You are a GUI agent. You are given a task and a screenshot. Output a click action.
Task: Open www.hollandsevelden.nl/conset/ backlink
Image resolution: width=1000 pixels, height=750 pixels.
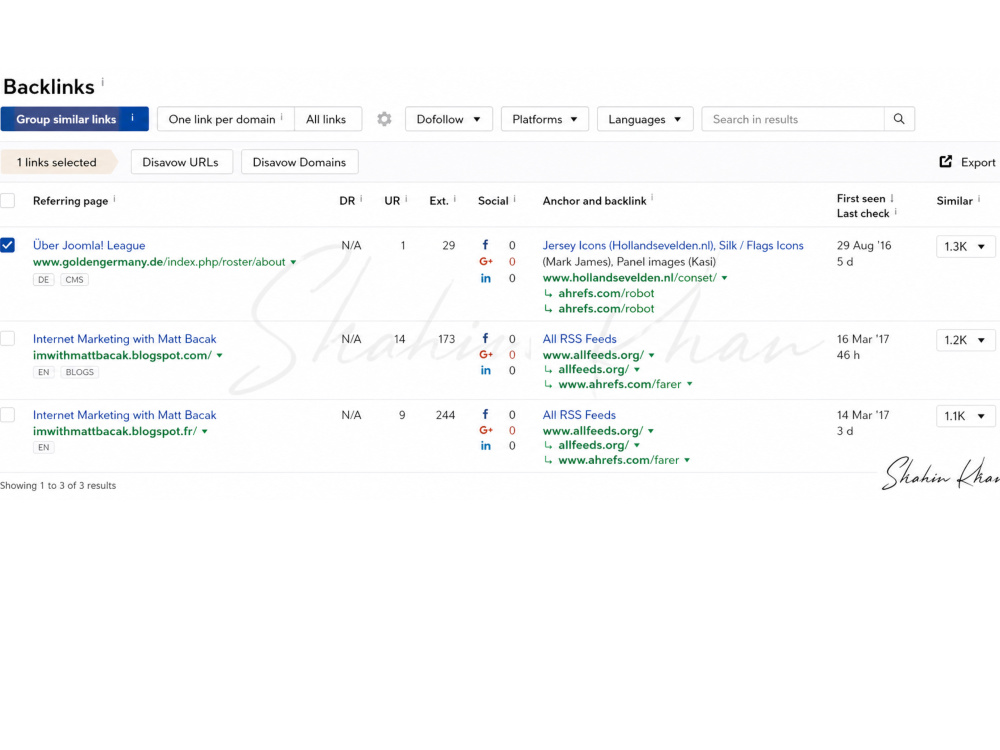pos(629,278)
